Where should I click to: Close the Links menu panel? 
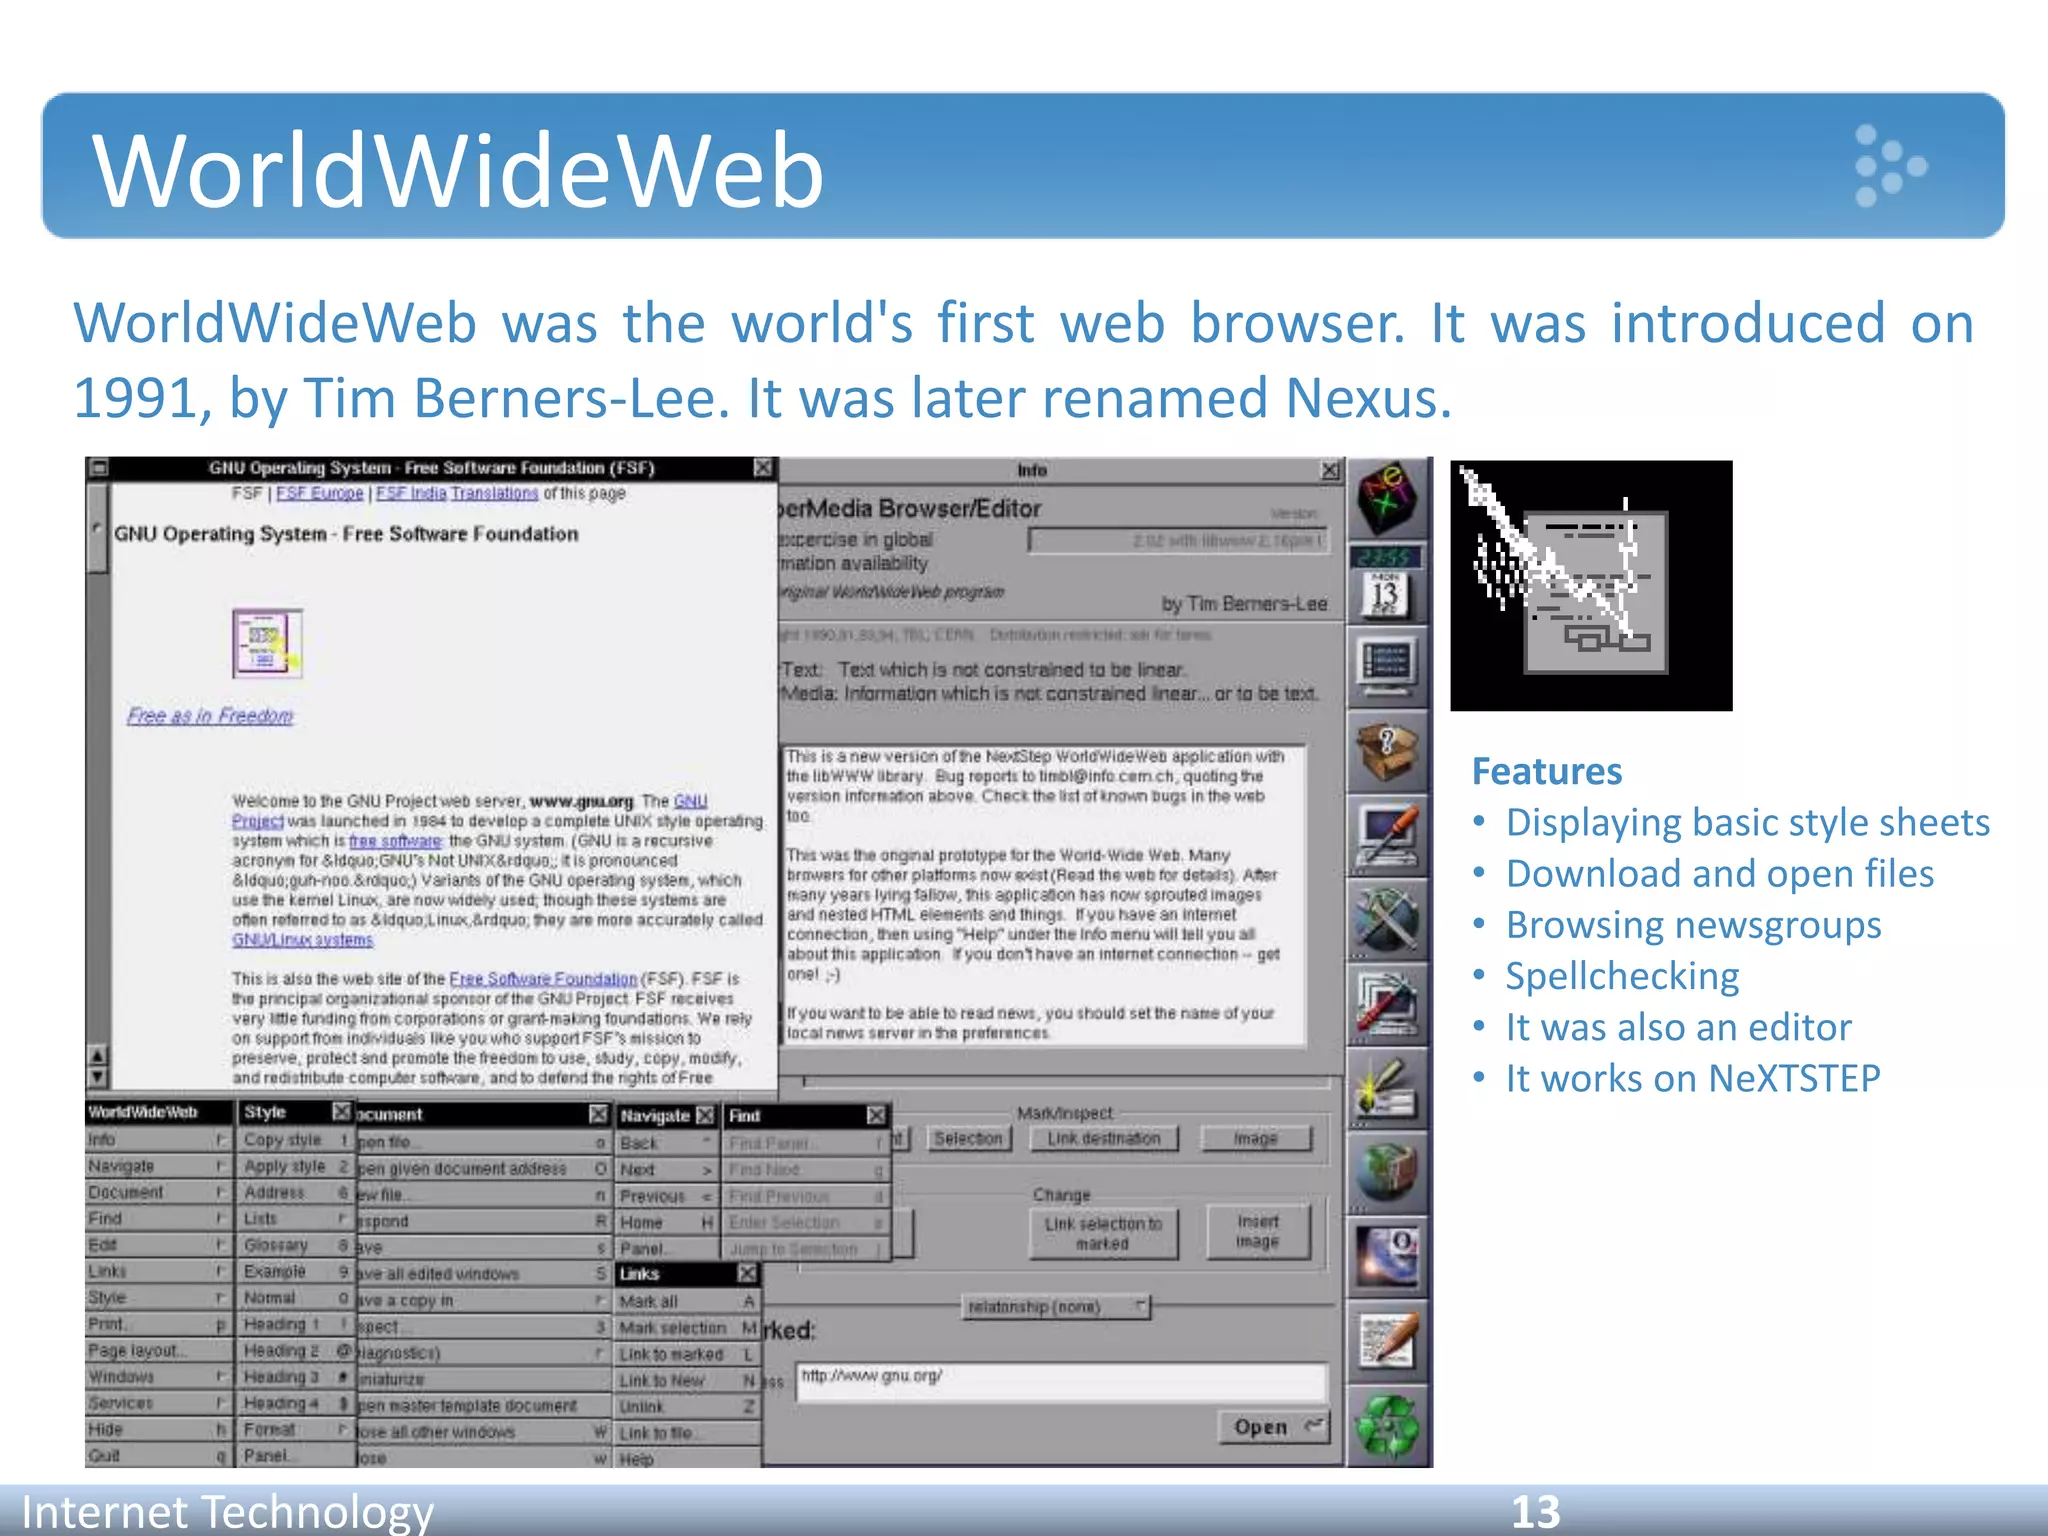[x=747, y=1273]
